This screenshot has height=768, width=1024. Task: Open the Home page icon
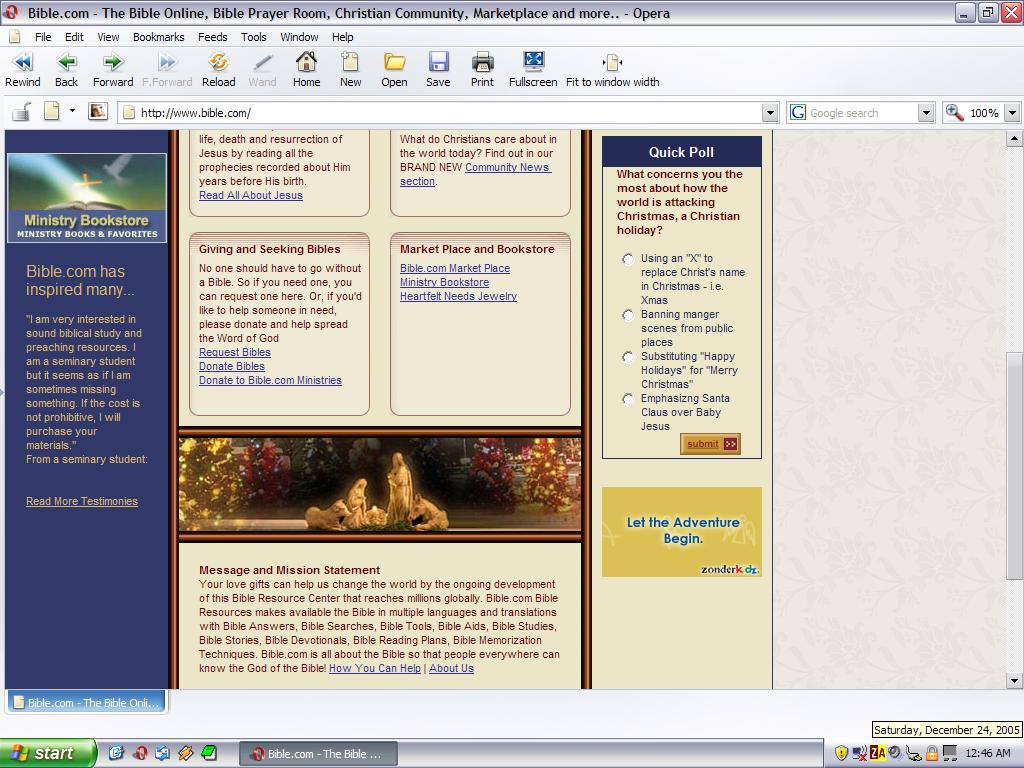(x=306, y=69)
